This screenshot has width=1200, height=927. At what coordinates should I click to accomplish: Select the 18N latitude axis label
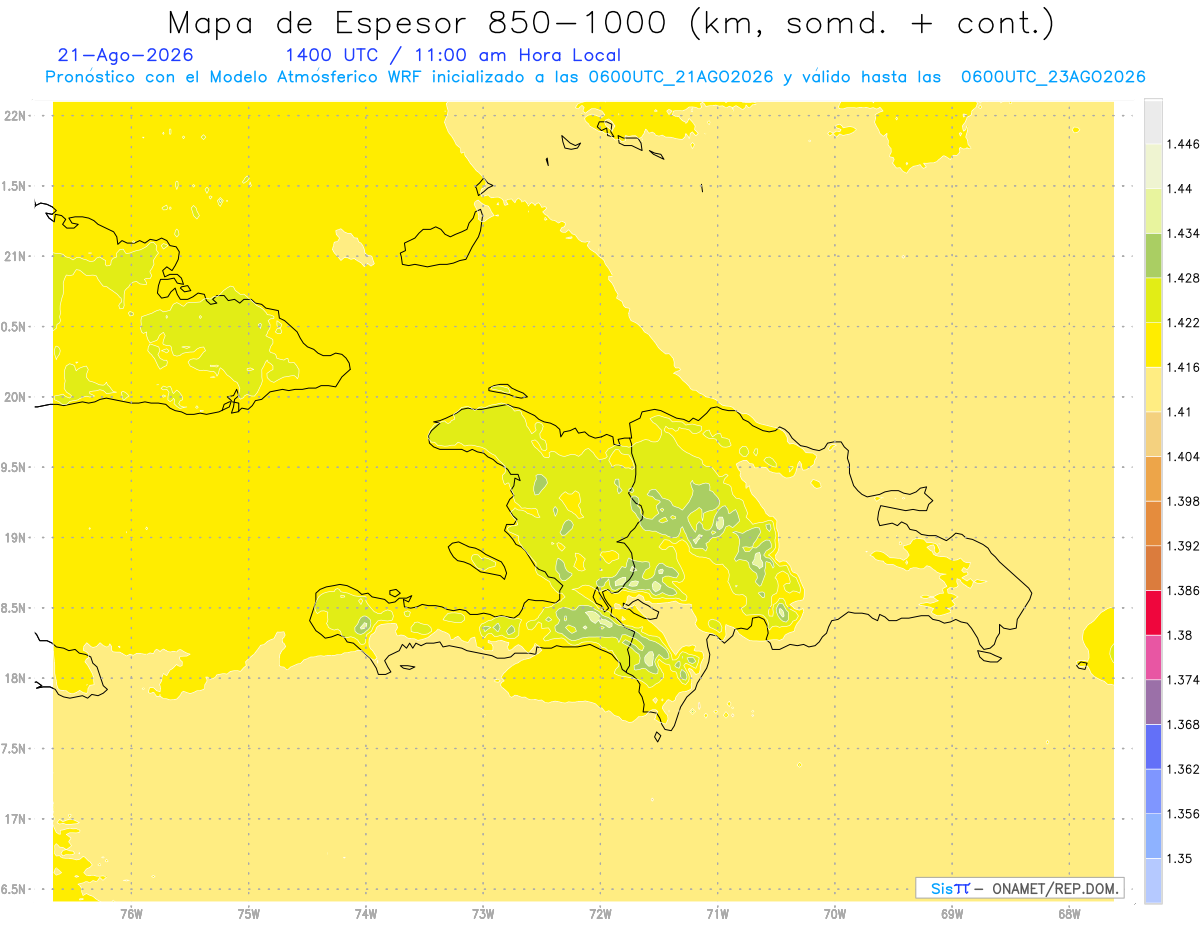point(16,678)
